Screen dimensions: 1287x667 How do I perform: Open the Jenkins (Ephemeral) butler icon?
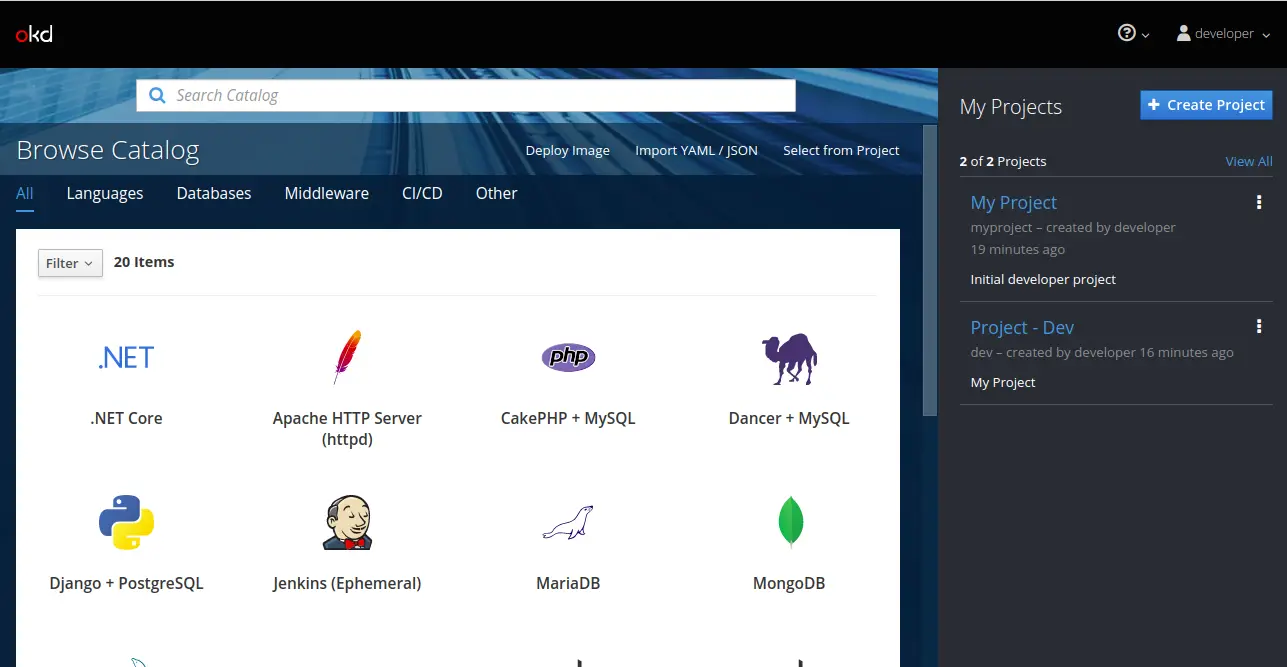coord(347,522)
